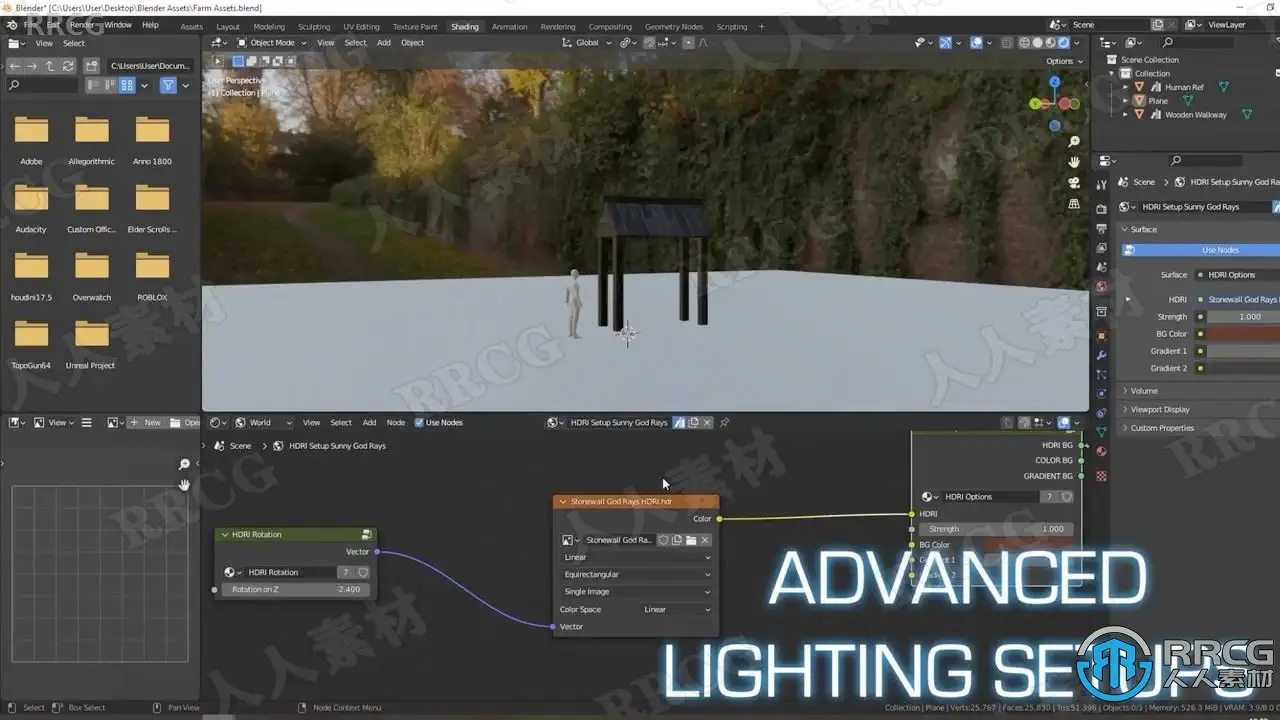Switch file browser to thumbnail display mode
The image size is (1280, 720).
[x=127, y=86]
